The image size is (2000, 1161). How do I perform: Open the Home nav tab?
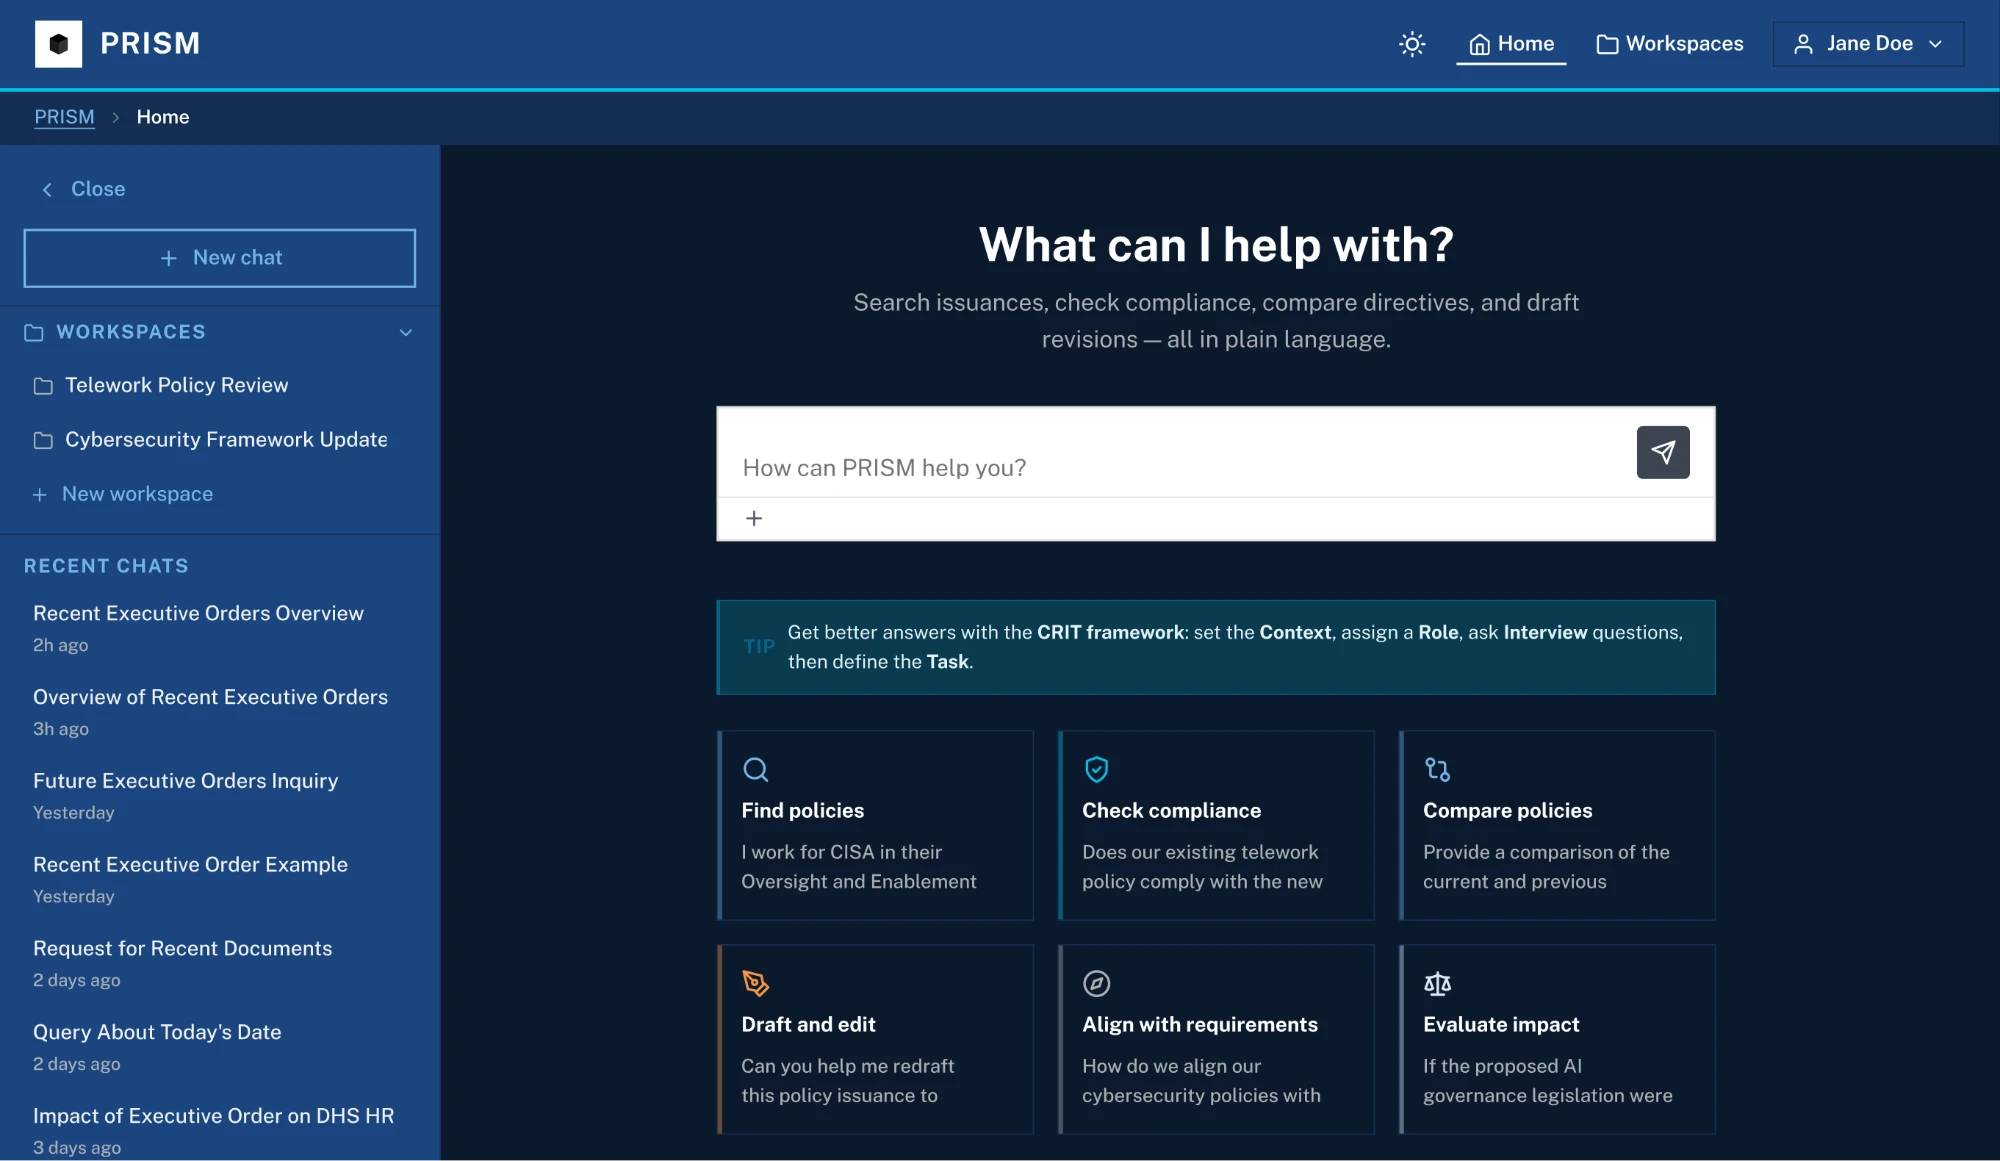click(1511, 44)
